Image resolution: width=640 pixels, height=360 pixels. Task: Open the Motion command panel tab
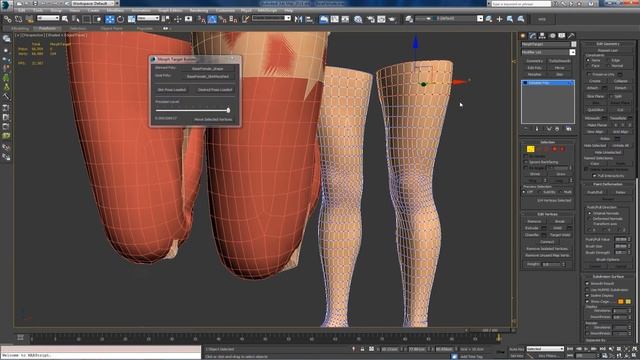click(552, 36)
